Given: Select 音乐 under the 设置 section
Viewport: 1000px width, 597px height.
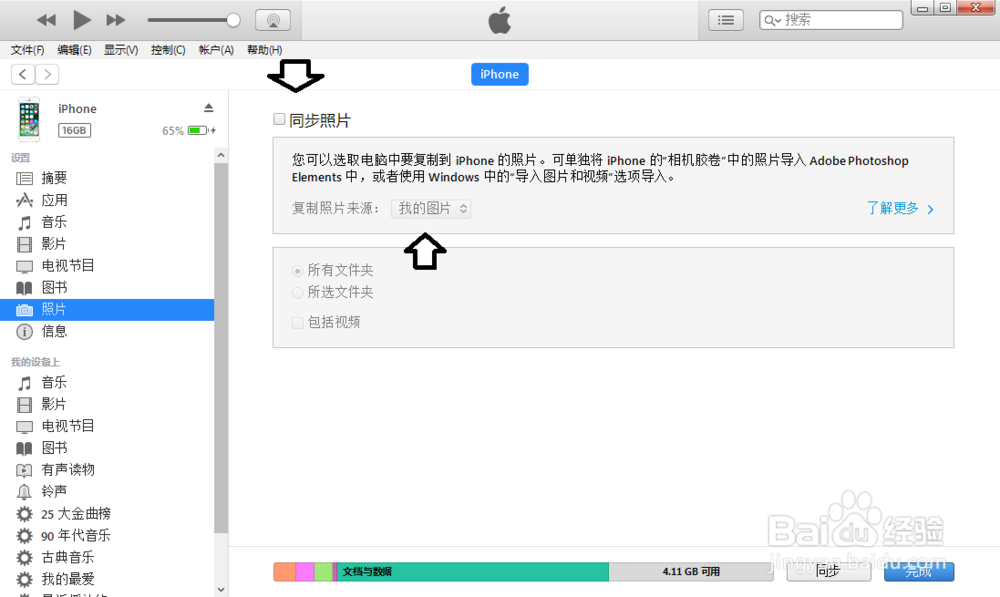Looking at the screenshot, I should click(x=107, y=222).
